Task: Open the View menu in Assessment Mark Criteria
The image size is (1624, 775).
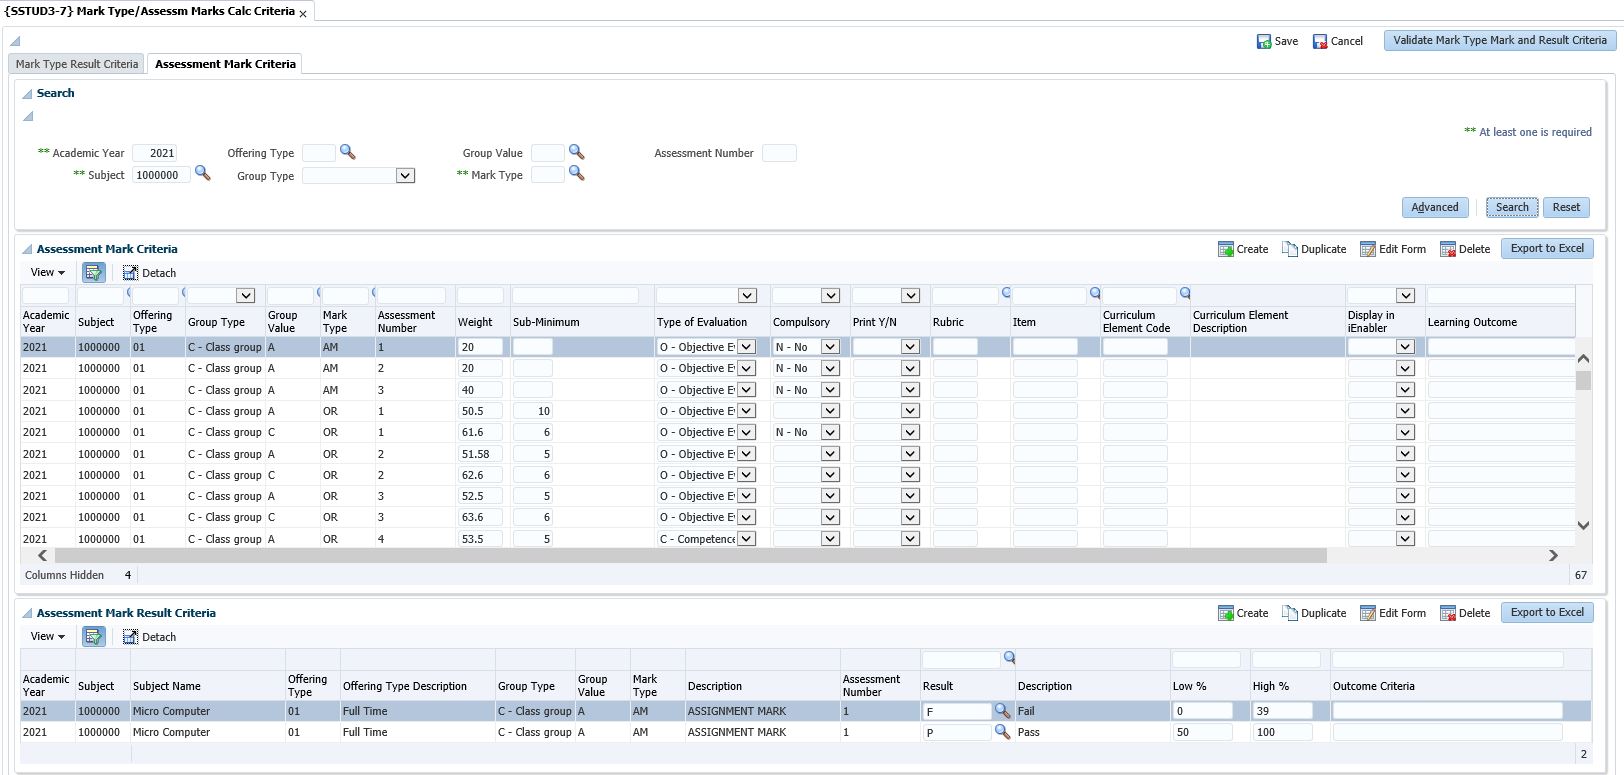Action: [47, 272]
